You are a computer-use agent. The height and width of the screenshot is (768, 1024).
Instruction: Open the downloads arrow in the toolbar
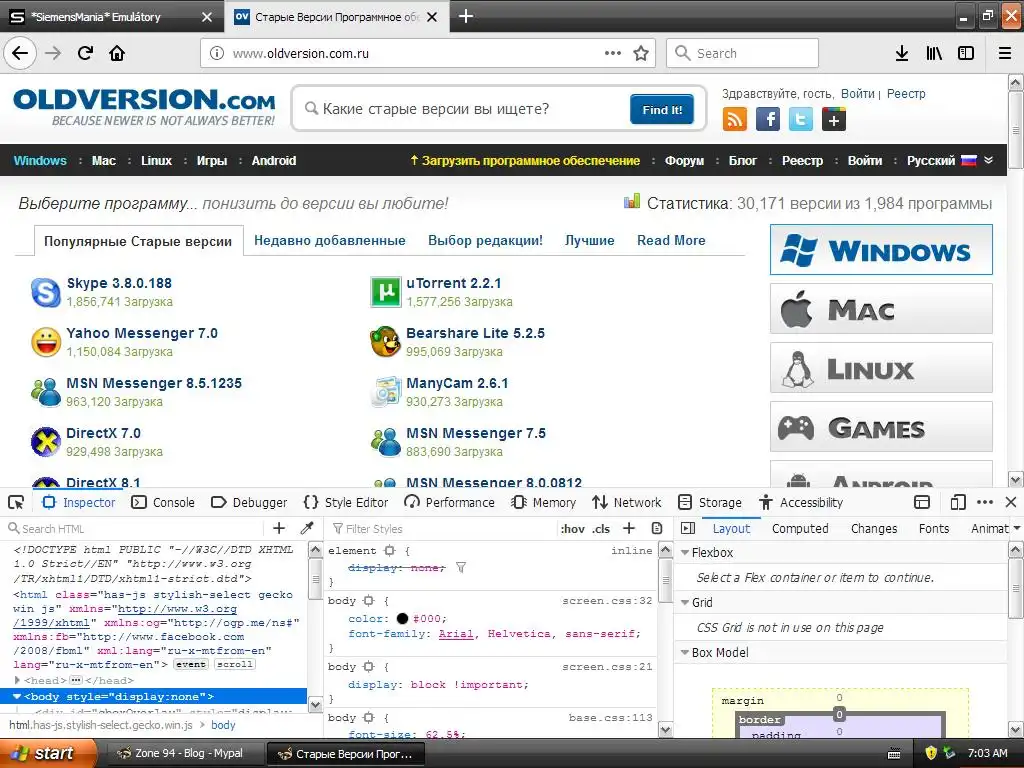902,53
